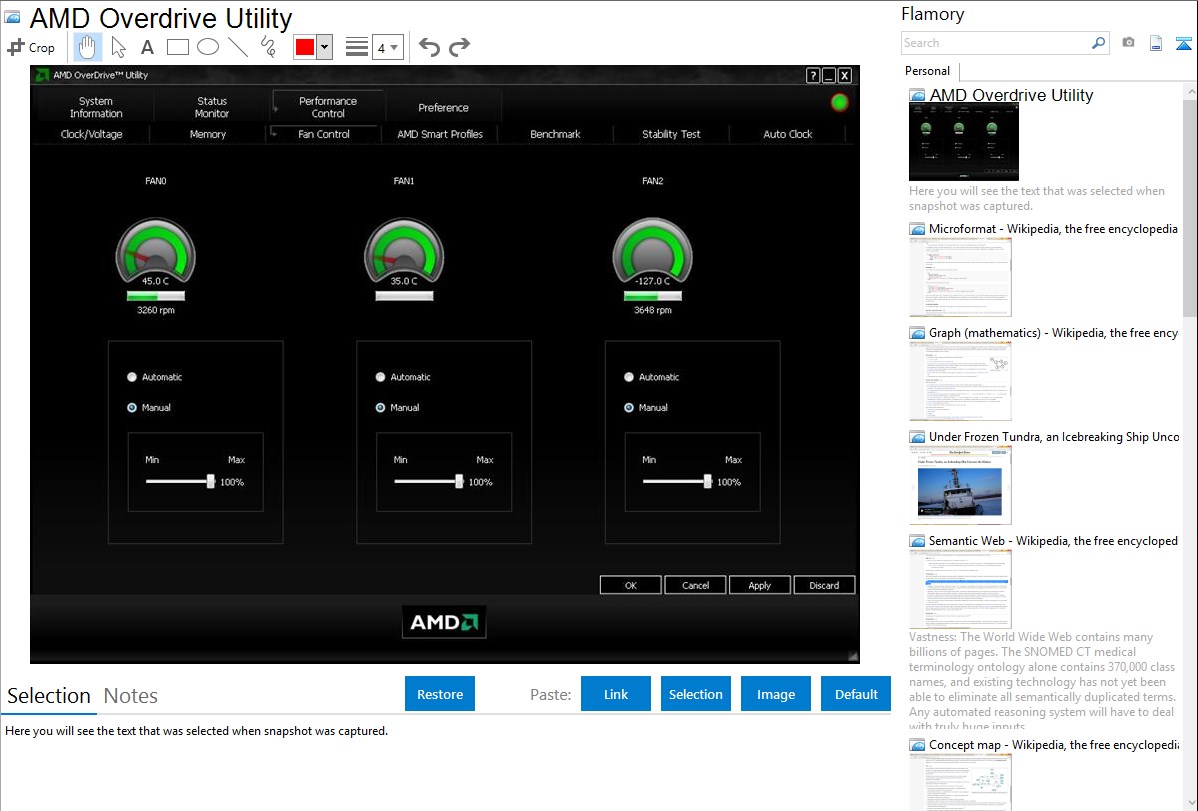The height and width of the screenshot is (811, 1198).
Task: Select the Crop tool
Action: point(31,47)
